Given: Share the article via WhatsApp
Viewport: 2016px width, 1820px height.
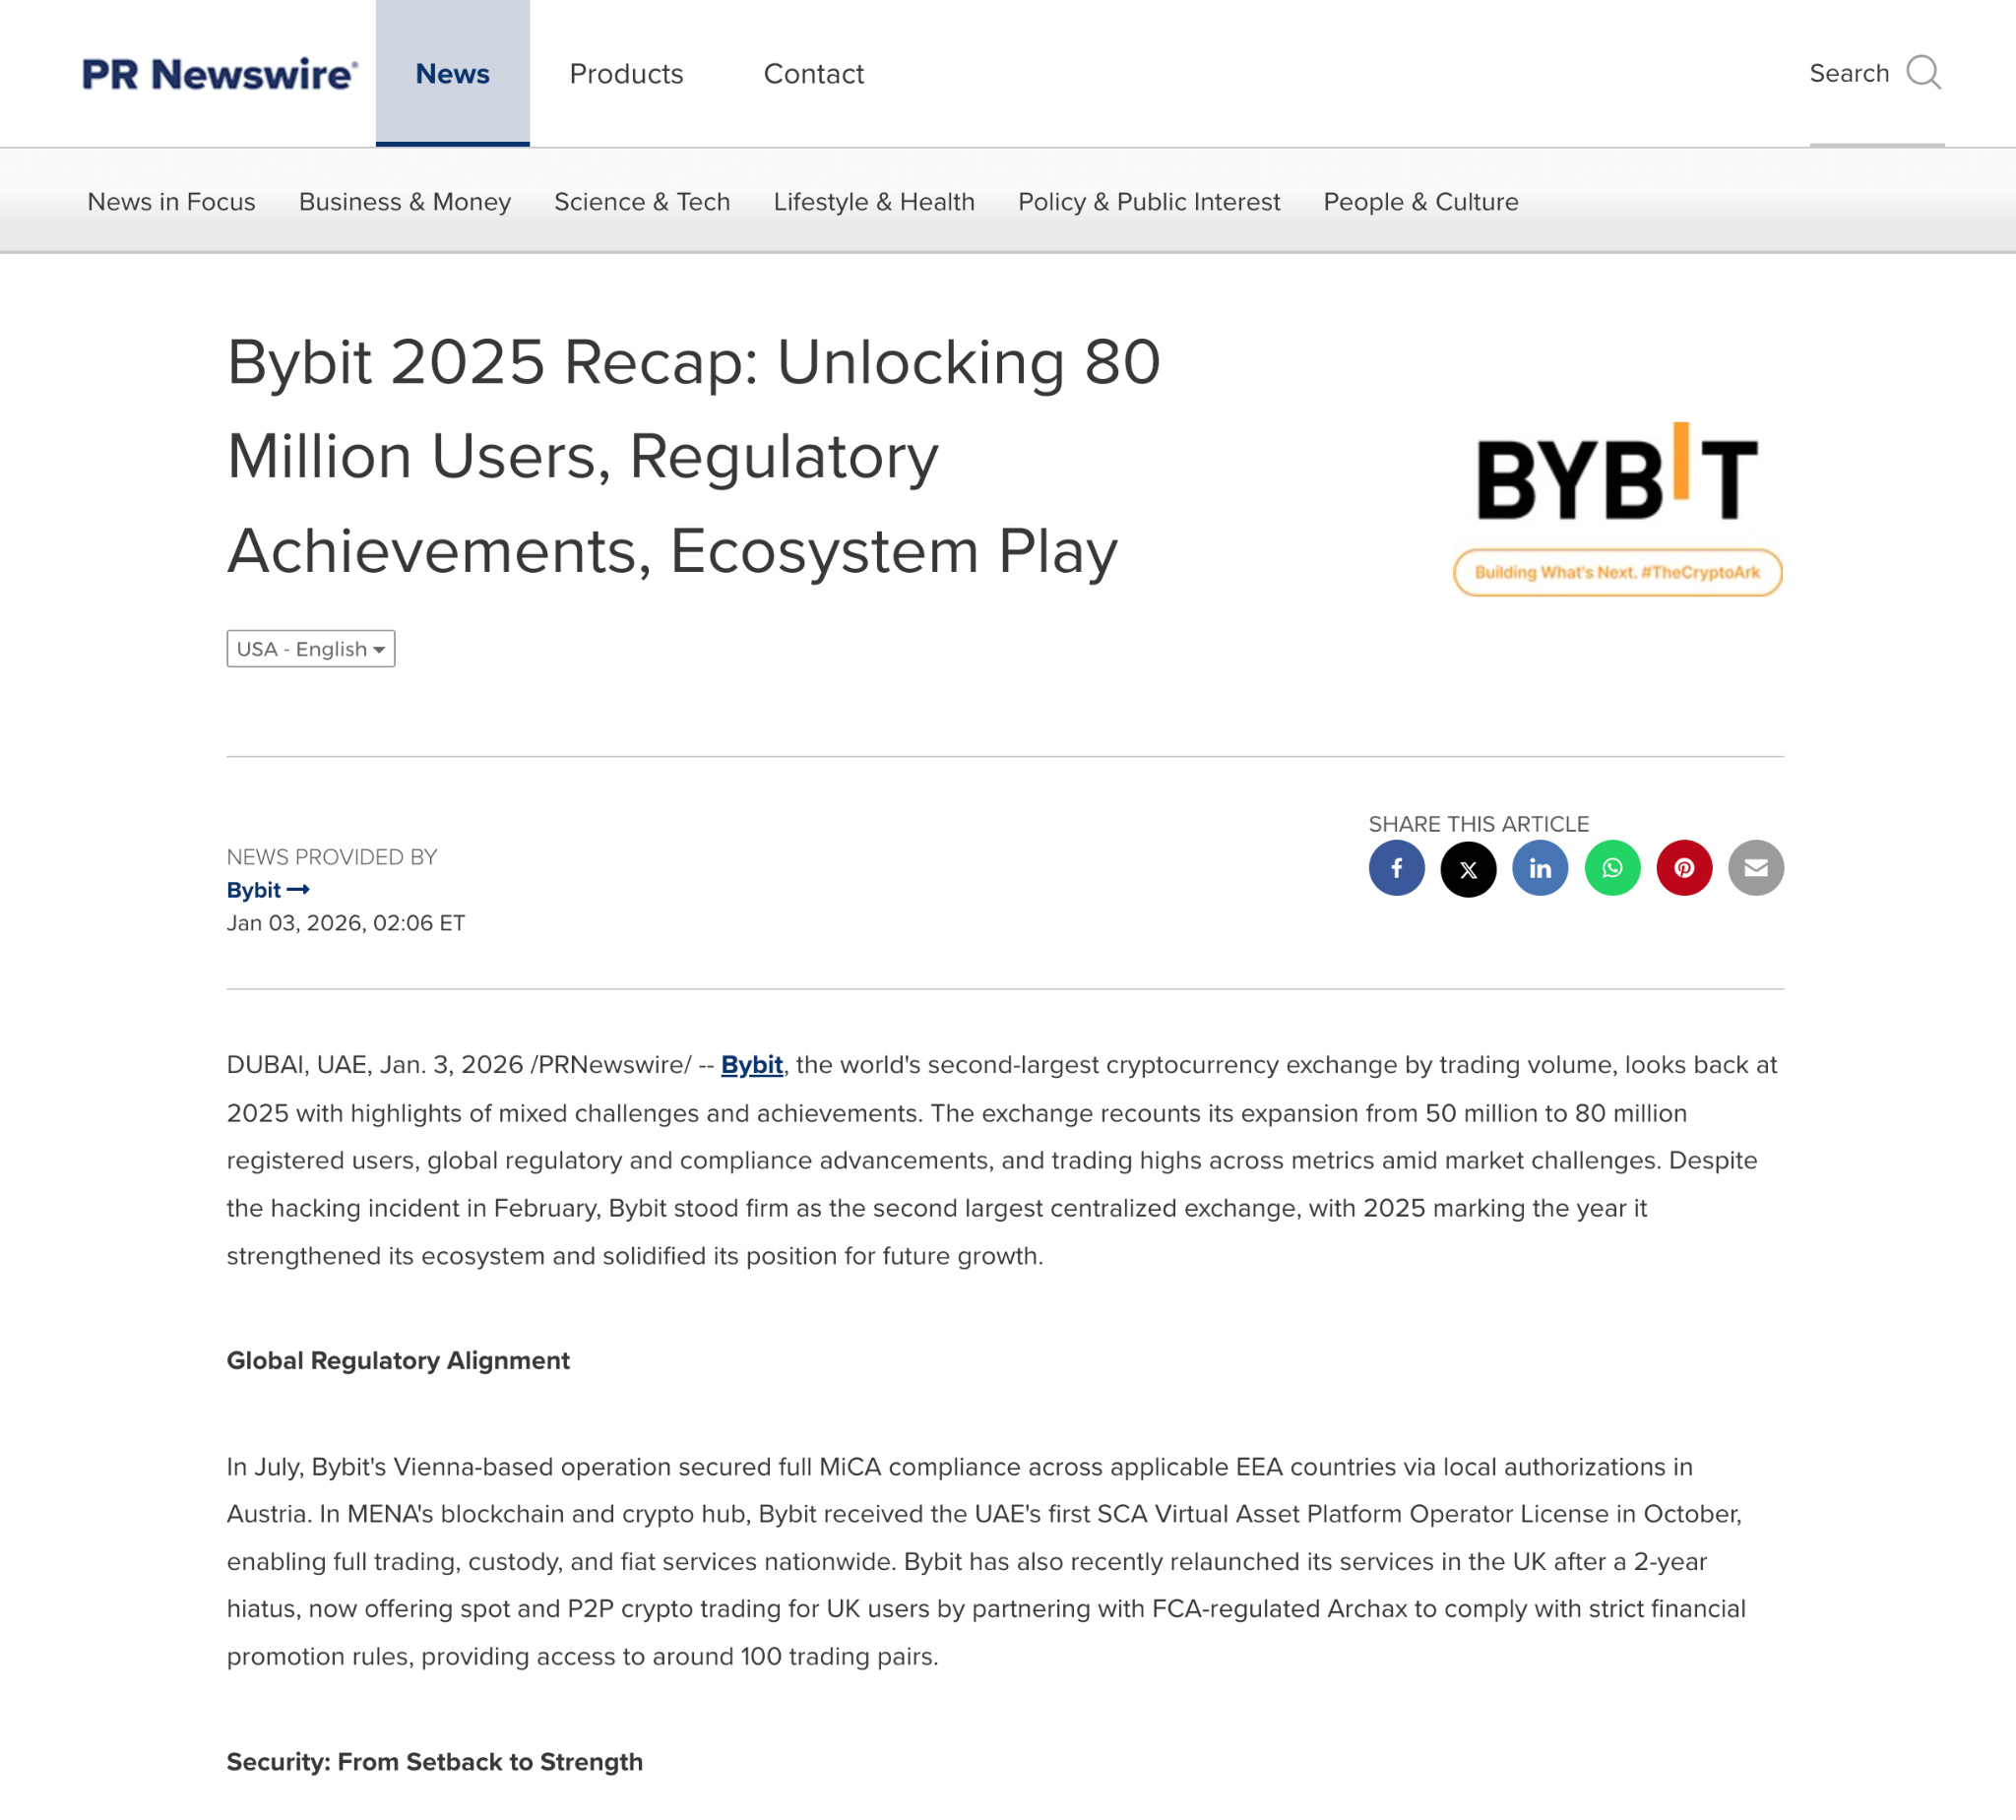Looking at the screenshot, I should tap(1612, 868).
